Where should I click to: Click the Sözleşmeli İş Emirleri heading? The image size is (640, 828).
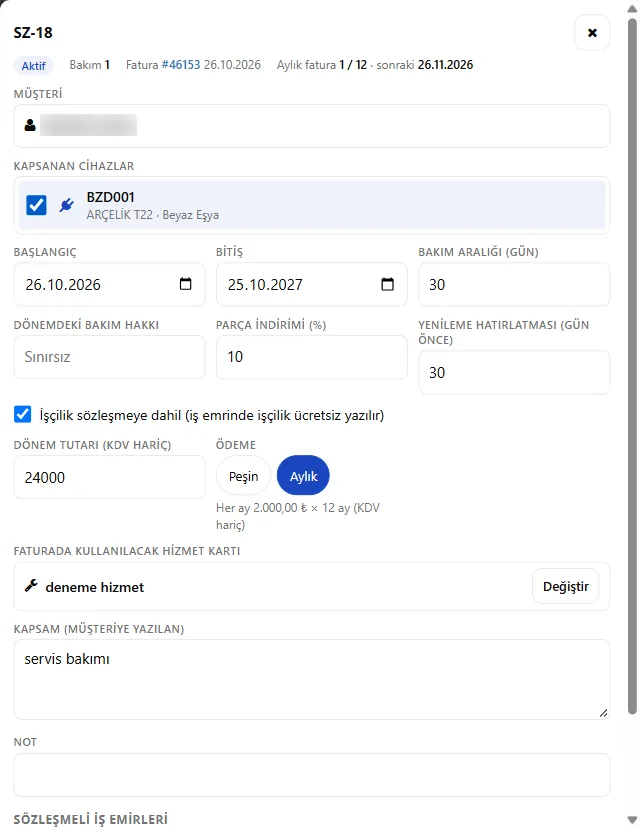click(90, 819)
